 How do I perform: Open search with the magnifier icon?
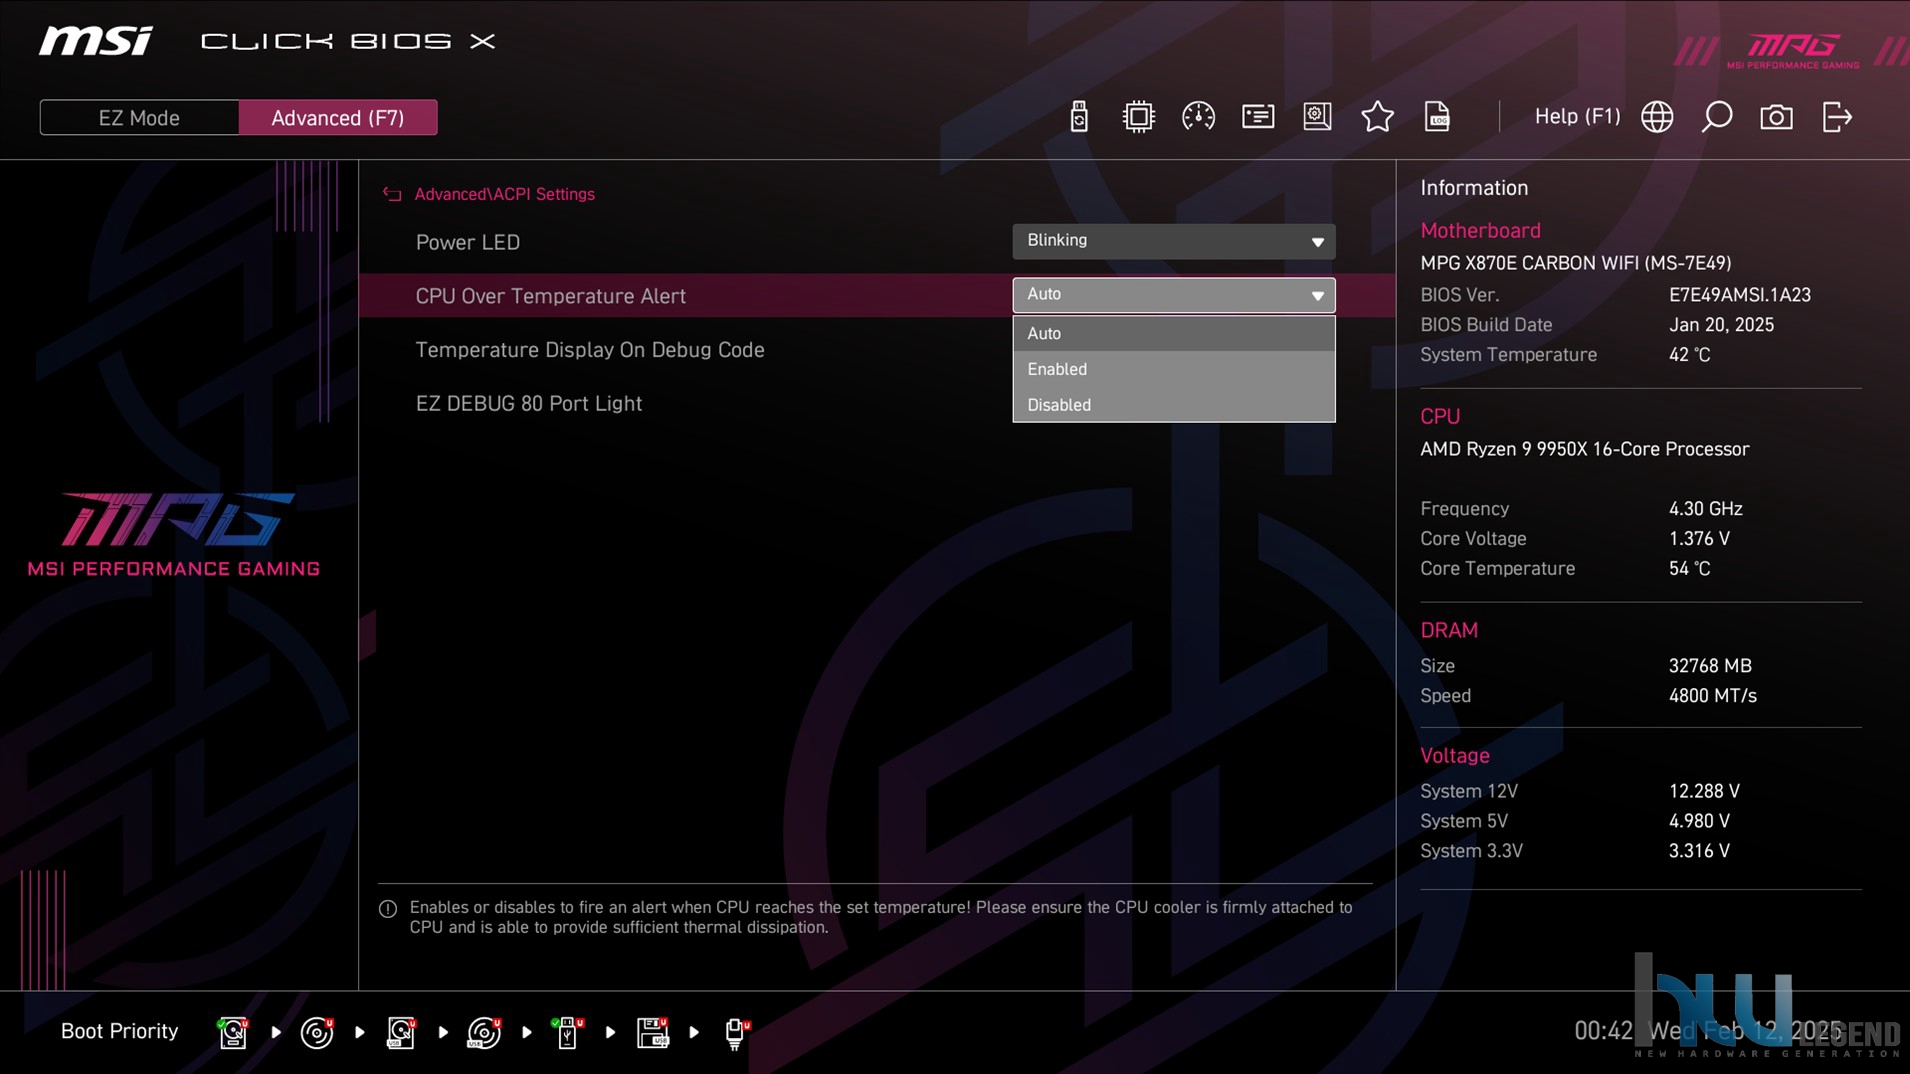click(1717, 117)
